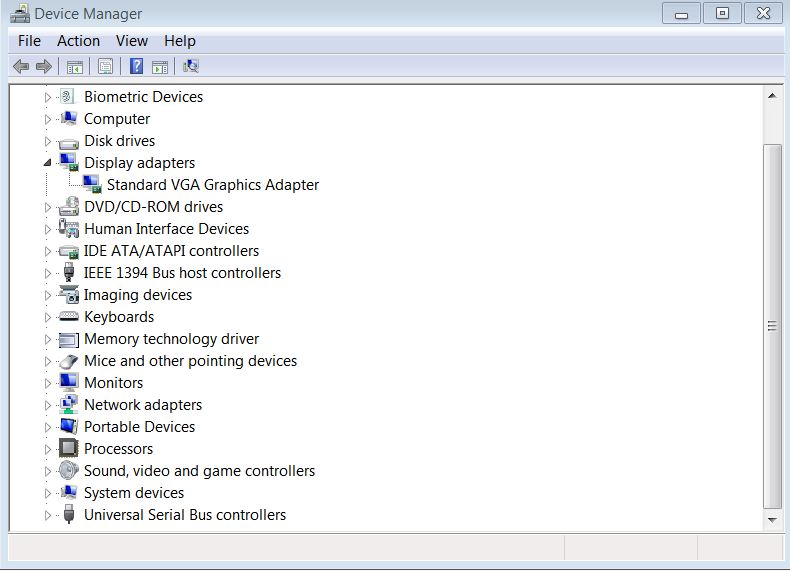Click Show/Hide Action Pane toolbar icon
Image resolution: width=790 pixels, height=571 pixels.
click(x=160, y=67)
